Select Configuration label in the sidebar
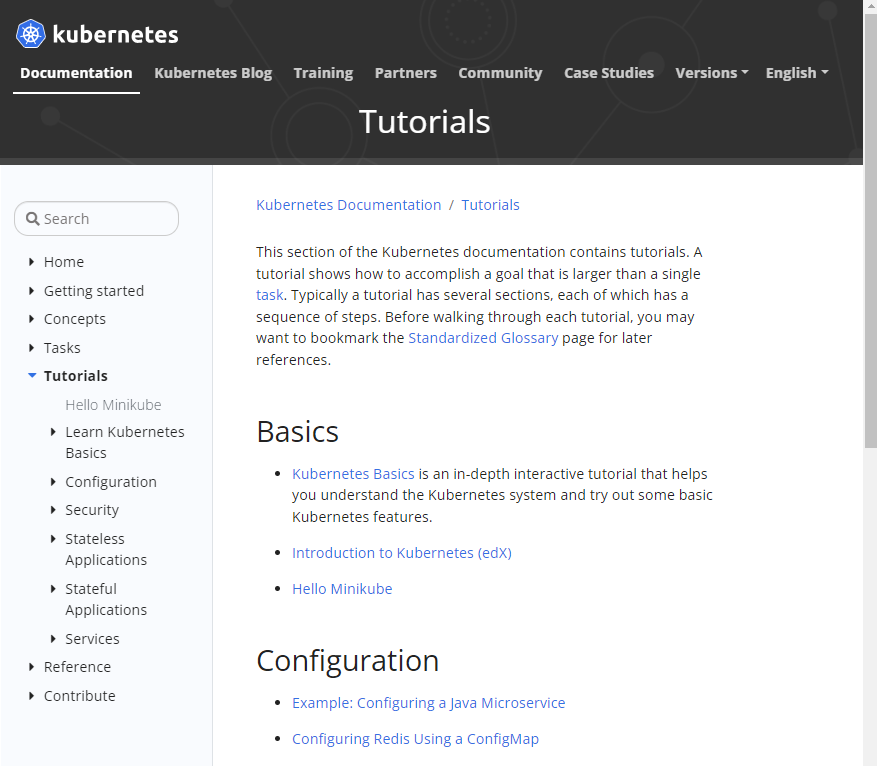This screenshot has height=766, width=877. pos(111,483)
